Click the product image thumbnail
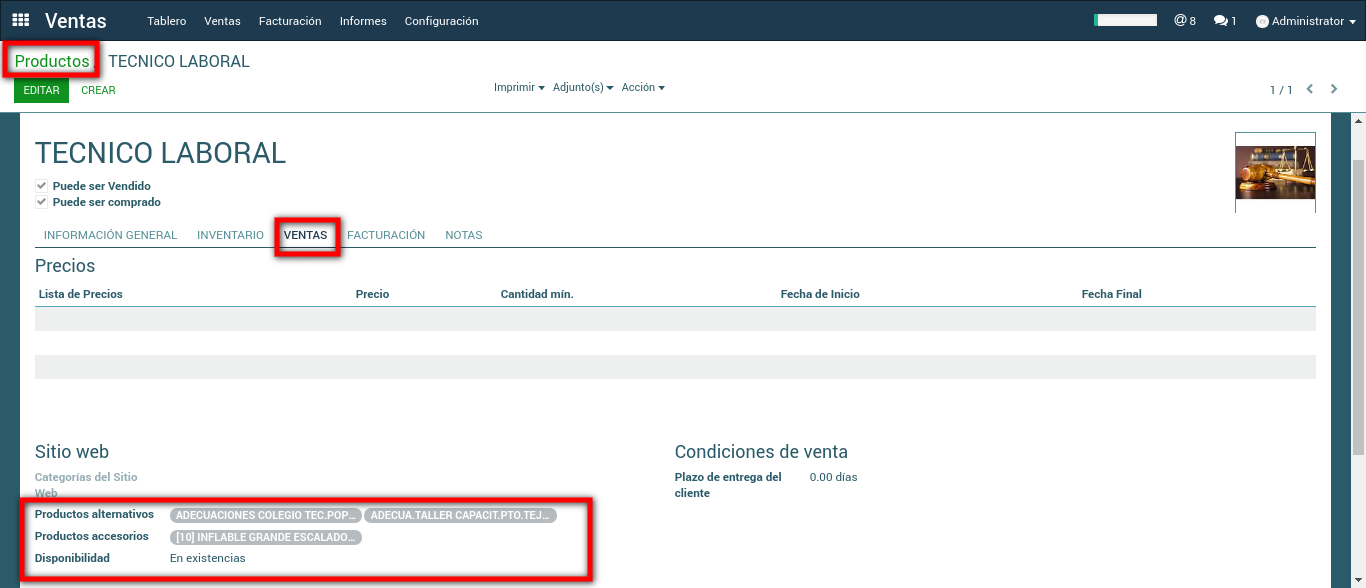 pyautogui.click(x=1275, y=172)
